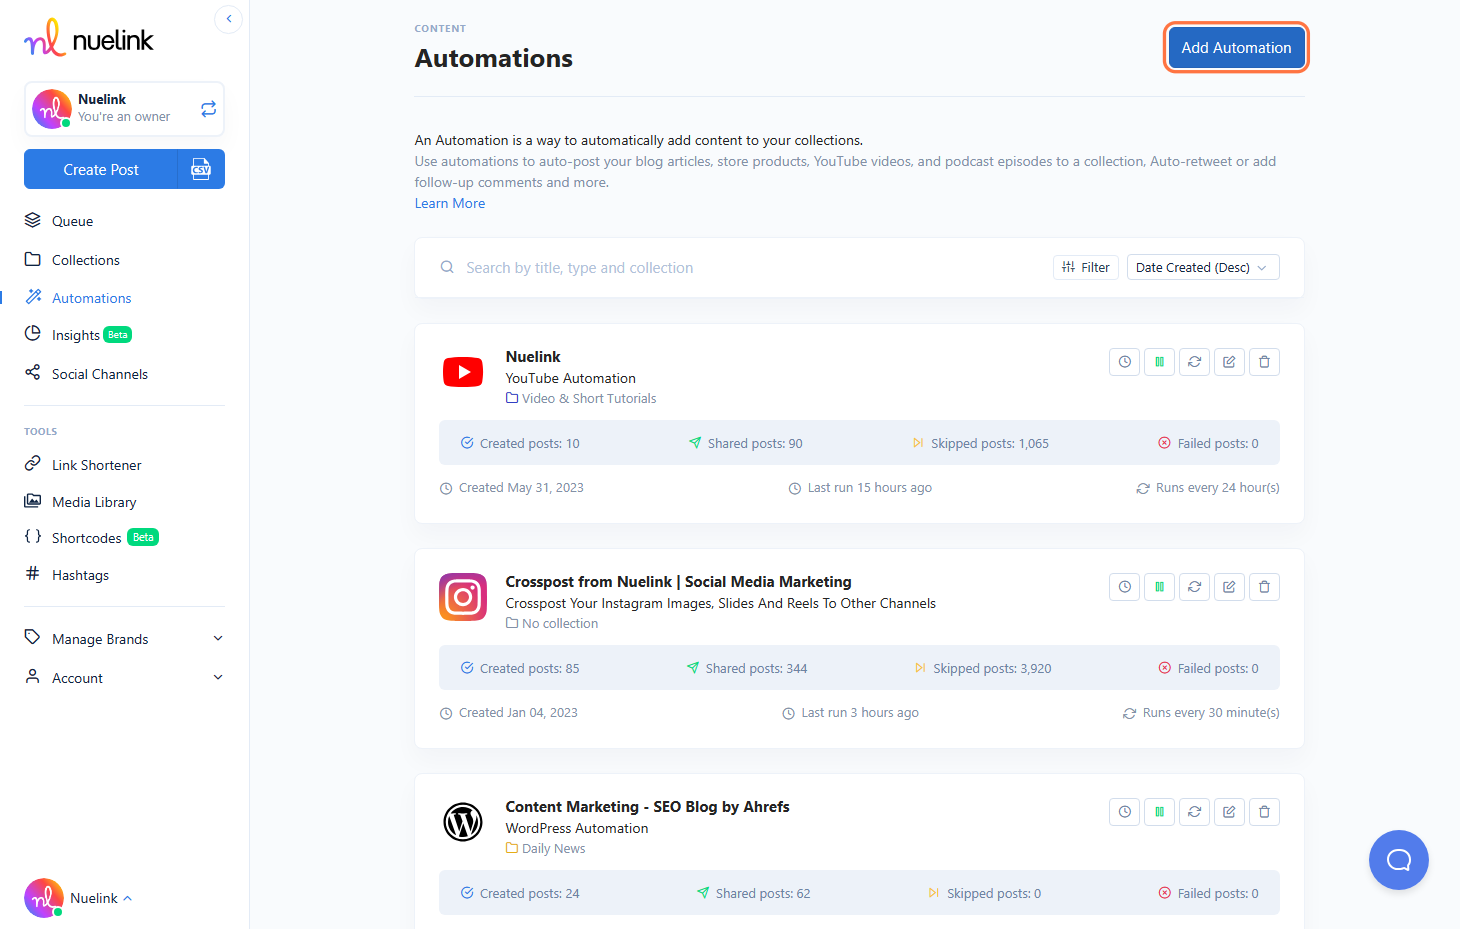This screenshot has height=929, width=1460.
Task: Open schedule clock icon for Nuelink YouTube automation
Action: (x=1125, y=362)
